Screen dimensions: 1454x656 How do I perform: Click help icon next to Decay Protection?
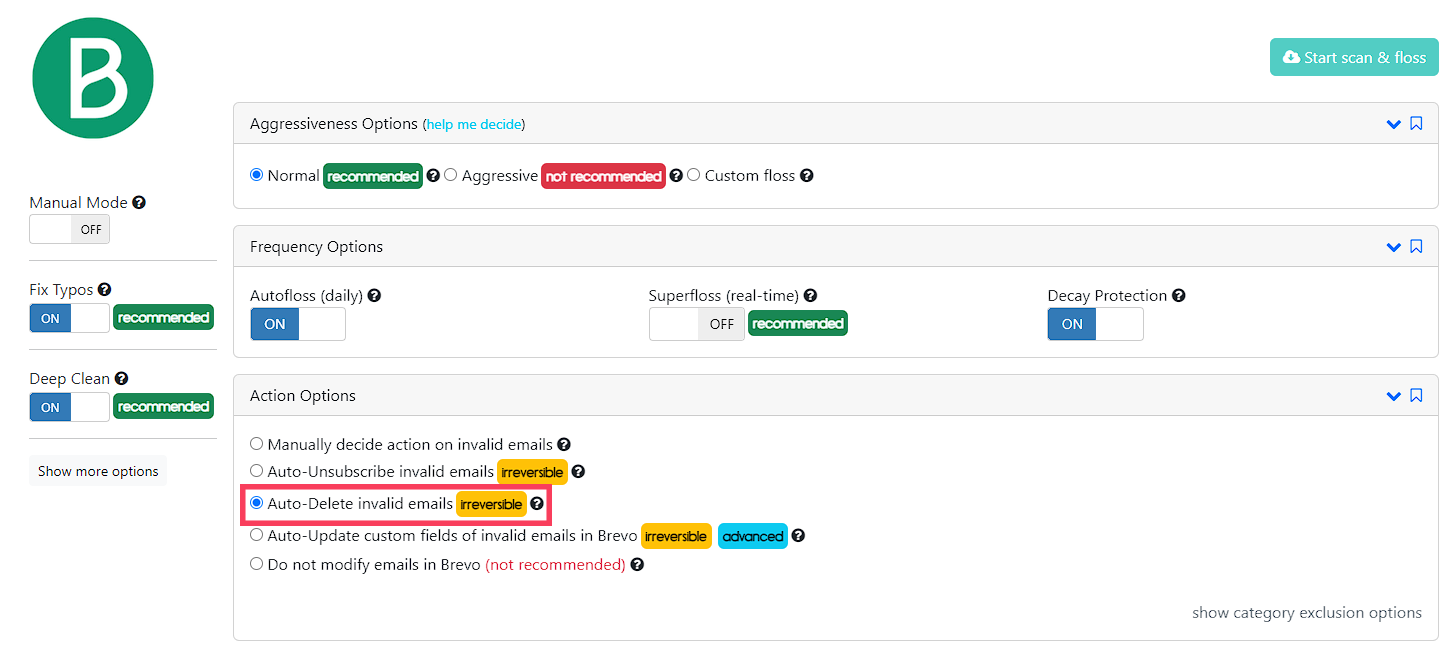[1178, 295]
